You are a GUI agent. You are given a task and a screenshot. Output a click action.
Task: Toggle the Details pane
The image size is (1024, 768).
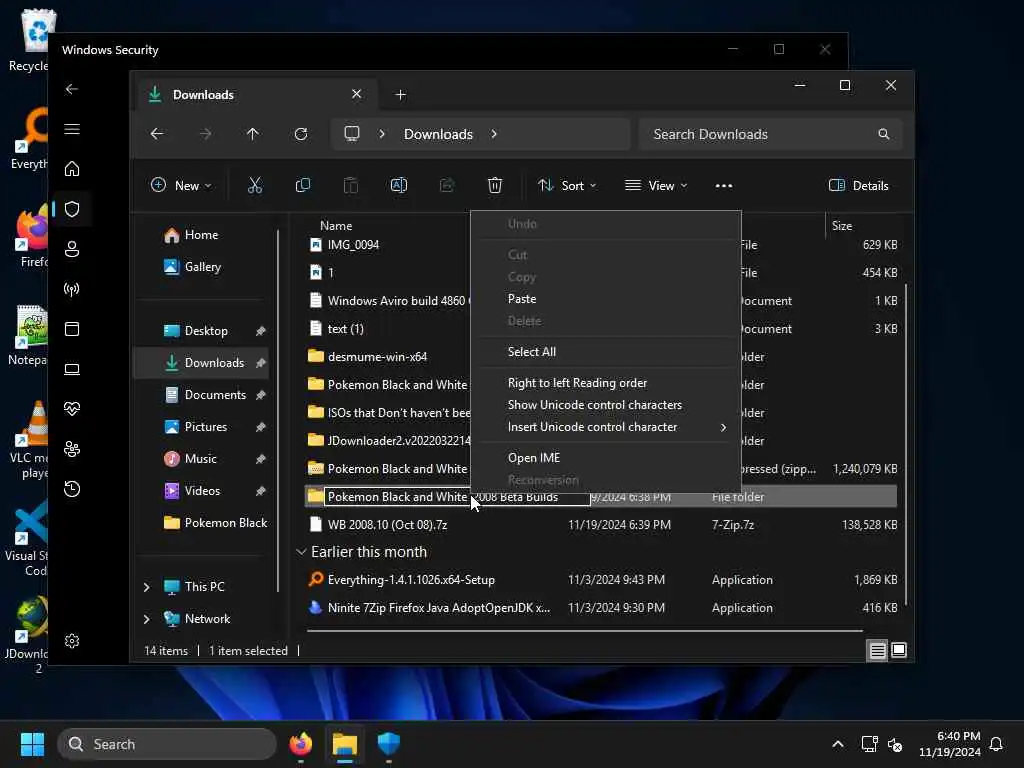coord(858,185)
